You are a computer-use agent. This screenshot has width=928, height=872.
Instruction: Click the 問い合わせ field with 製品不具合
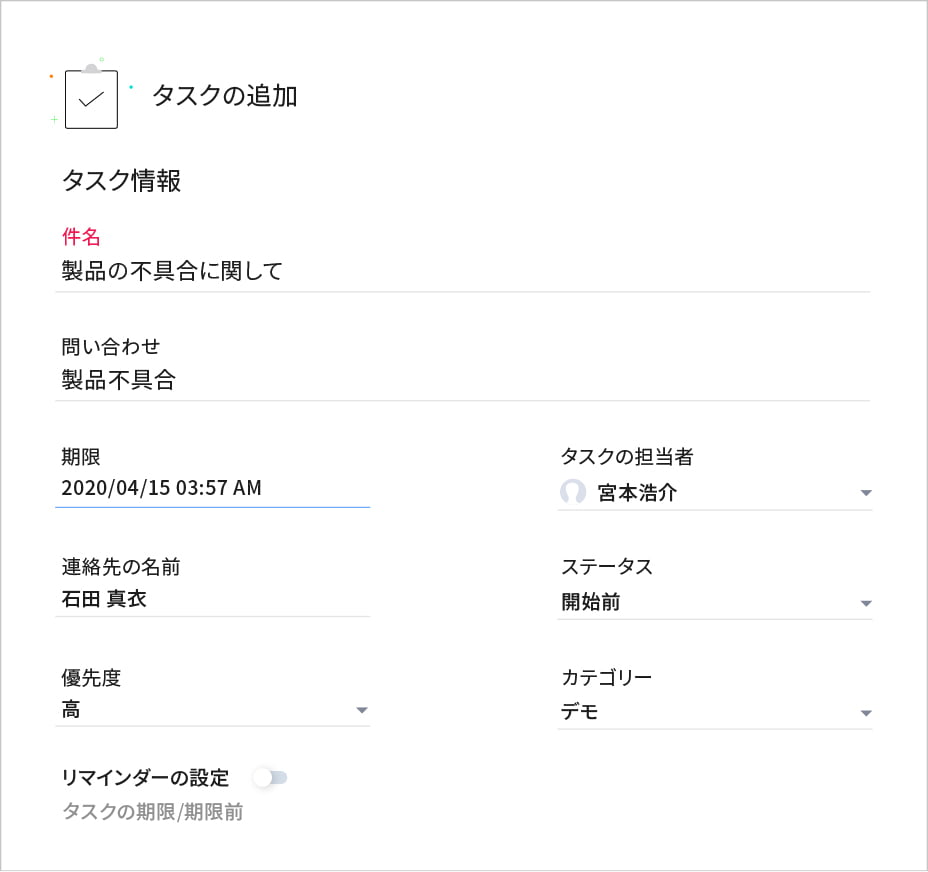click(460, 380)
